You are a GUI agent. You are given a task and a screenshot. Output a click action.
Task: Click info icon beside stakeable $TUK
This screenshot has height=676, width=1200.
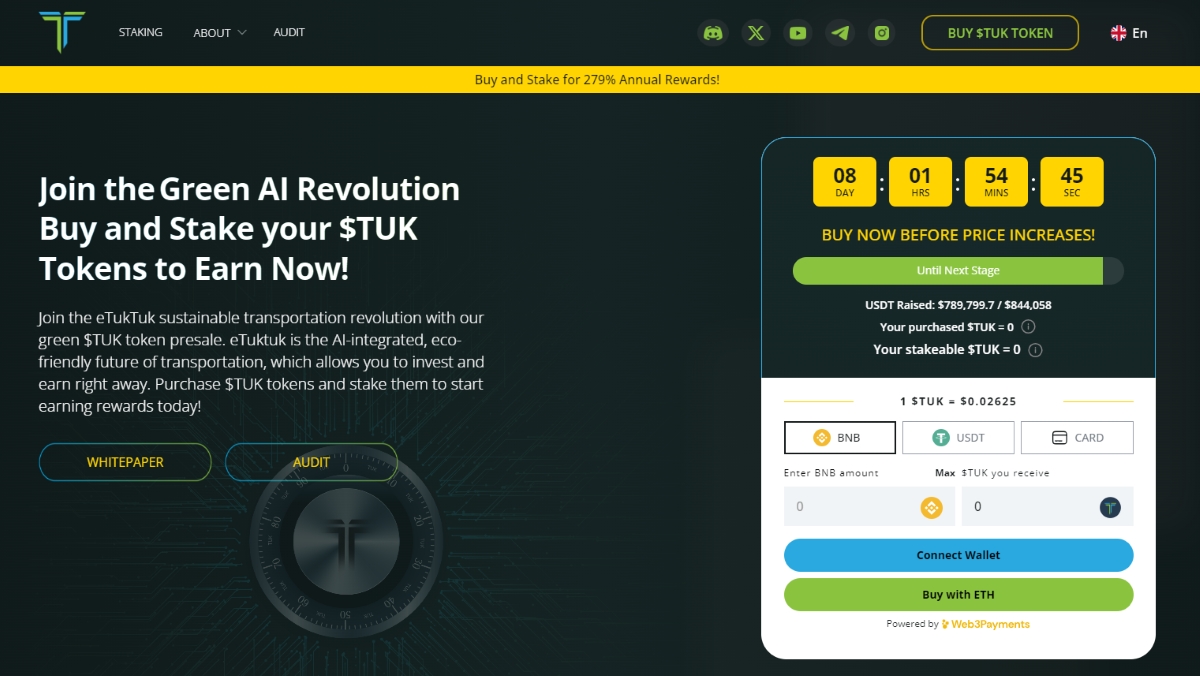point(1035,350)
